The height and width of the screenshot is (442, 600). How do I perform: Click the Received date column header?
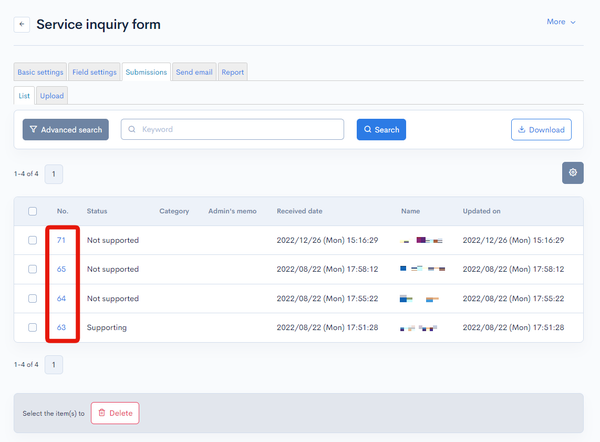(x=299, y=211)
